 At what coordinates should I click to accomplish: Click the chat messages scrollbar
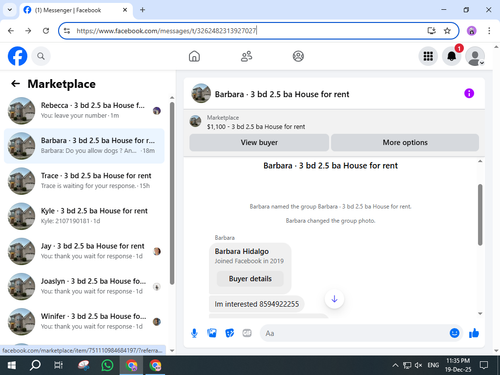(480, 215)
